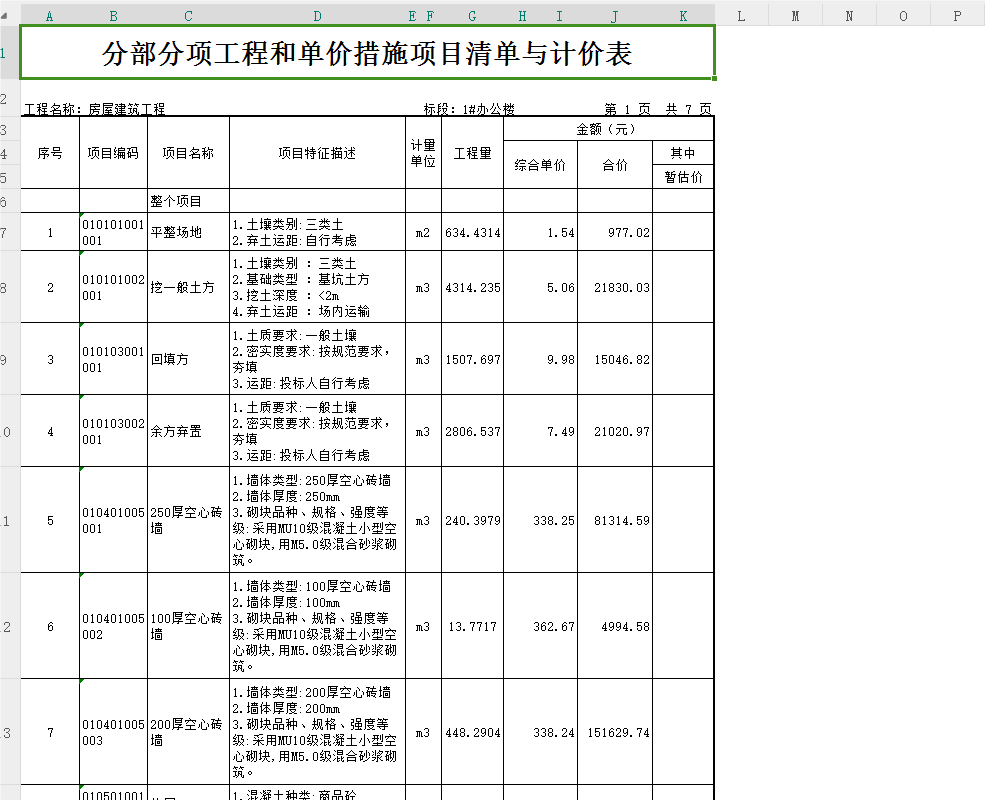Select the total price cell 151629.74
985x800 pixels.
[615, 732]
